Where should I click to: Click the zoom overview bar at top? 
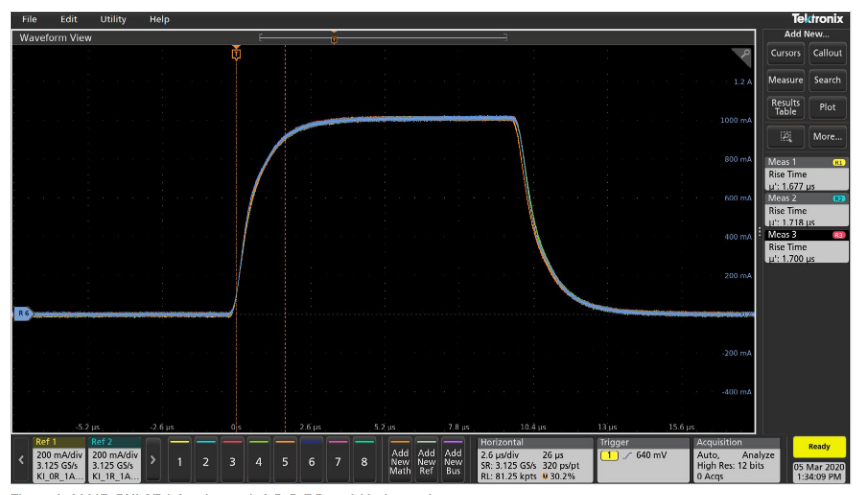tap(383, 38)
